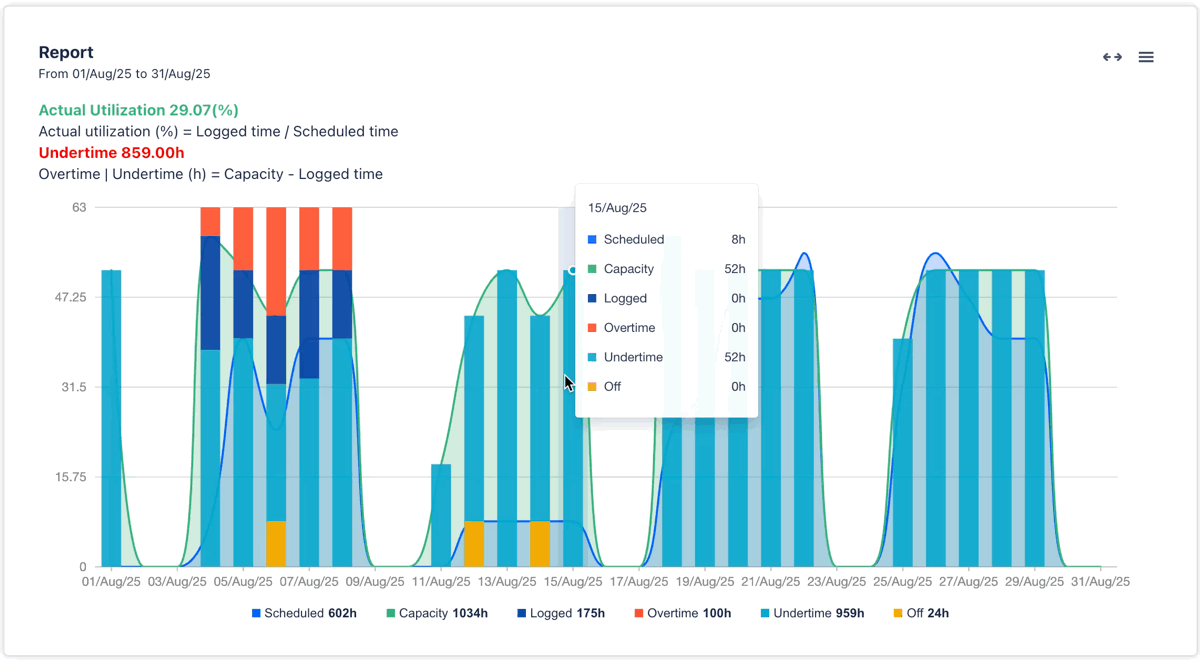Click the short undertime bar at 11/Aug/25

441,515
